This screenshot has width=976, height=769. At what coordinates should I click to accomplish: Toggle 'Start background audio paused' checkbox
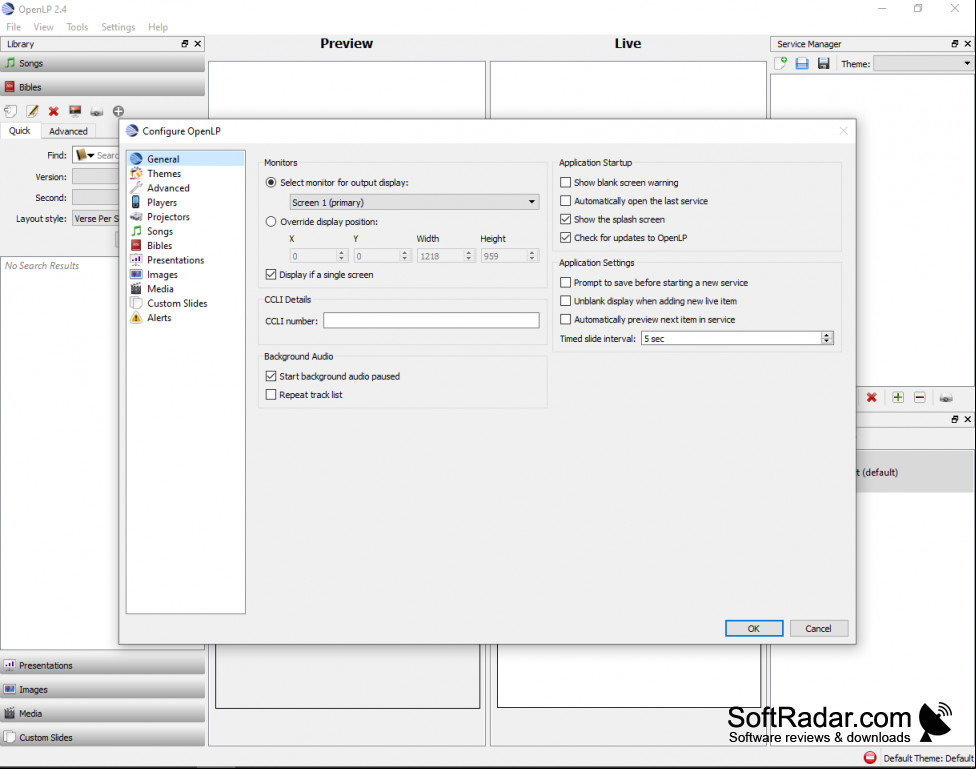[x=271, y=376]
